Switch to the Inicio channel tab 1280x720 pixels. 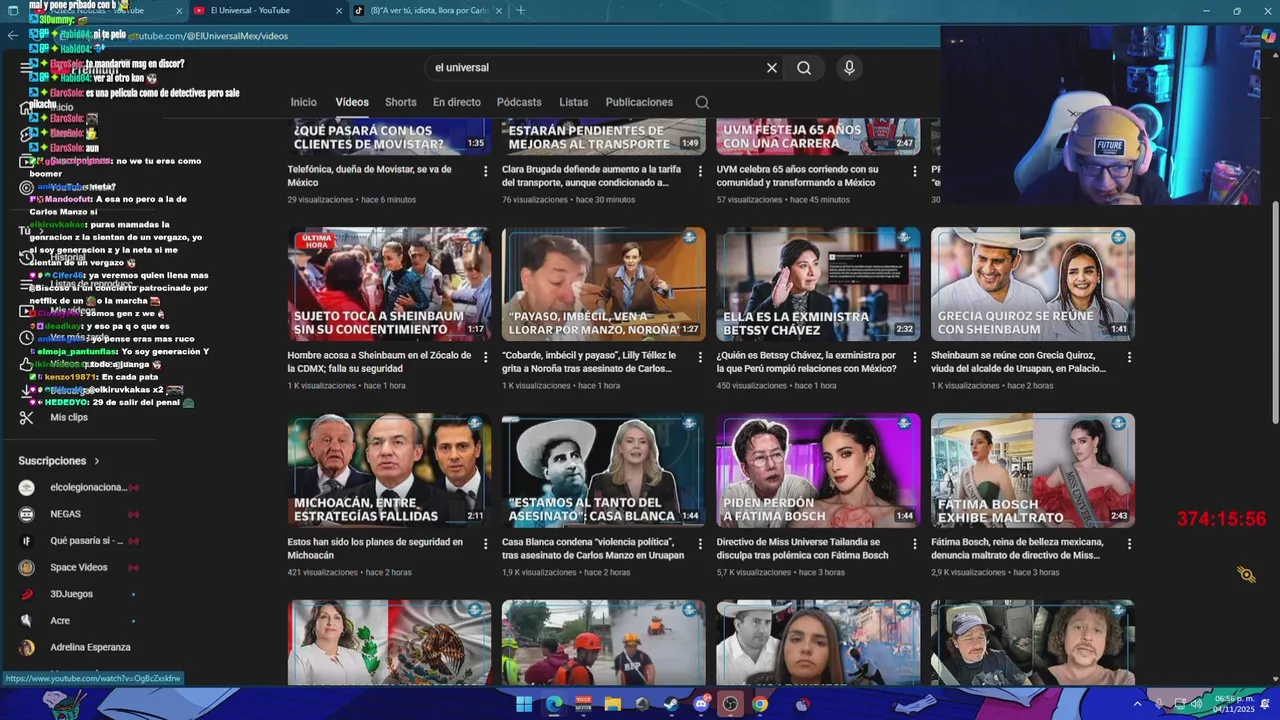(303, 102)
